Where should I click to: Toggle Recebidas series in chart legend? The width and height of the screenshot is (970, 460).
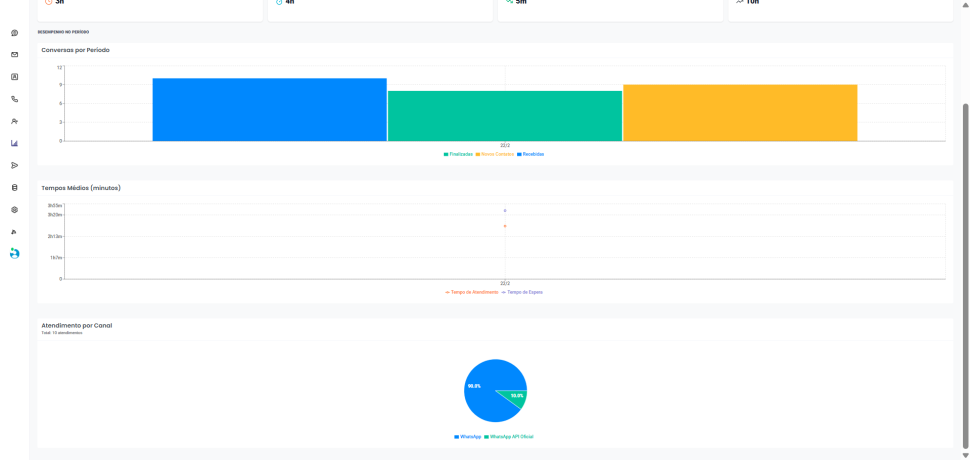(x=531, y=154)
